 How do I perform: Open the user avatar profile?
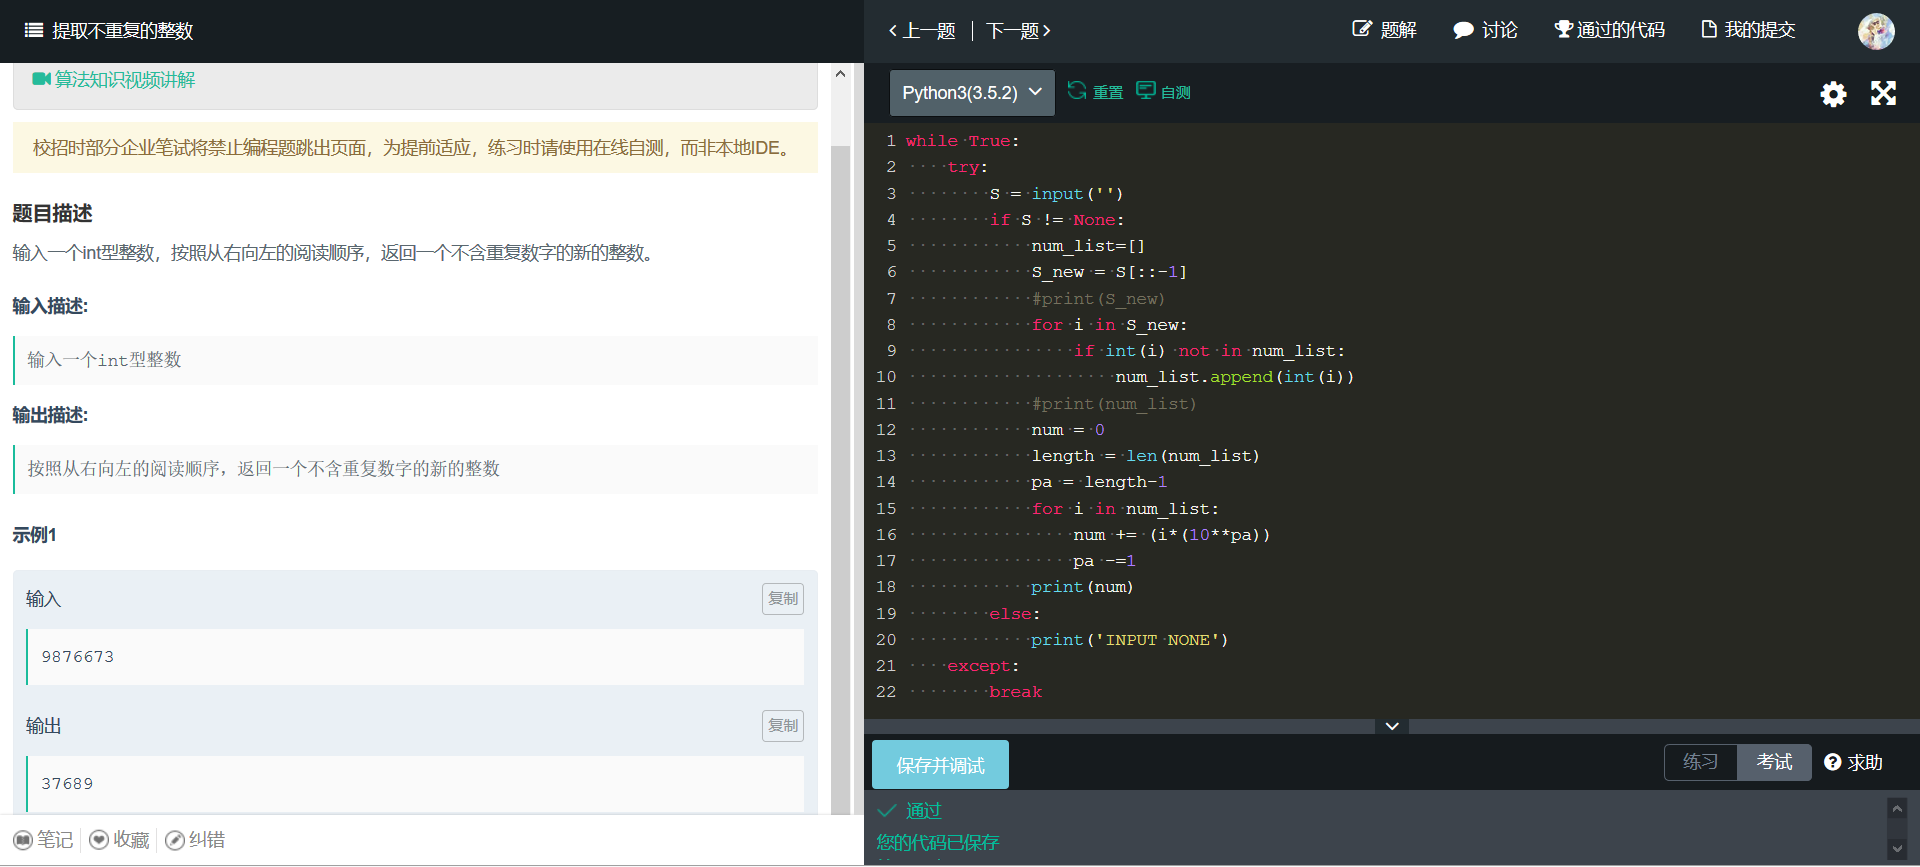[1876, 31]
